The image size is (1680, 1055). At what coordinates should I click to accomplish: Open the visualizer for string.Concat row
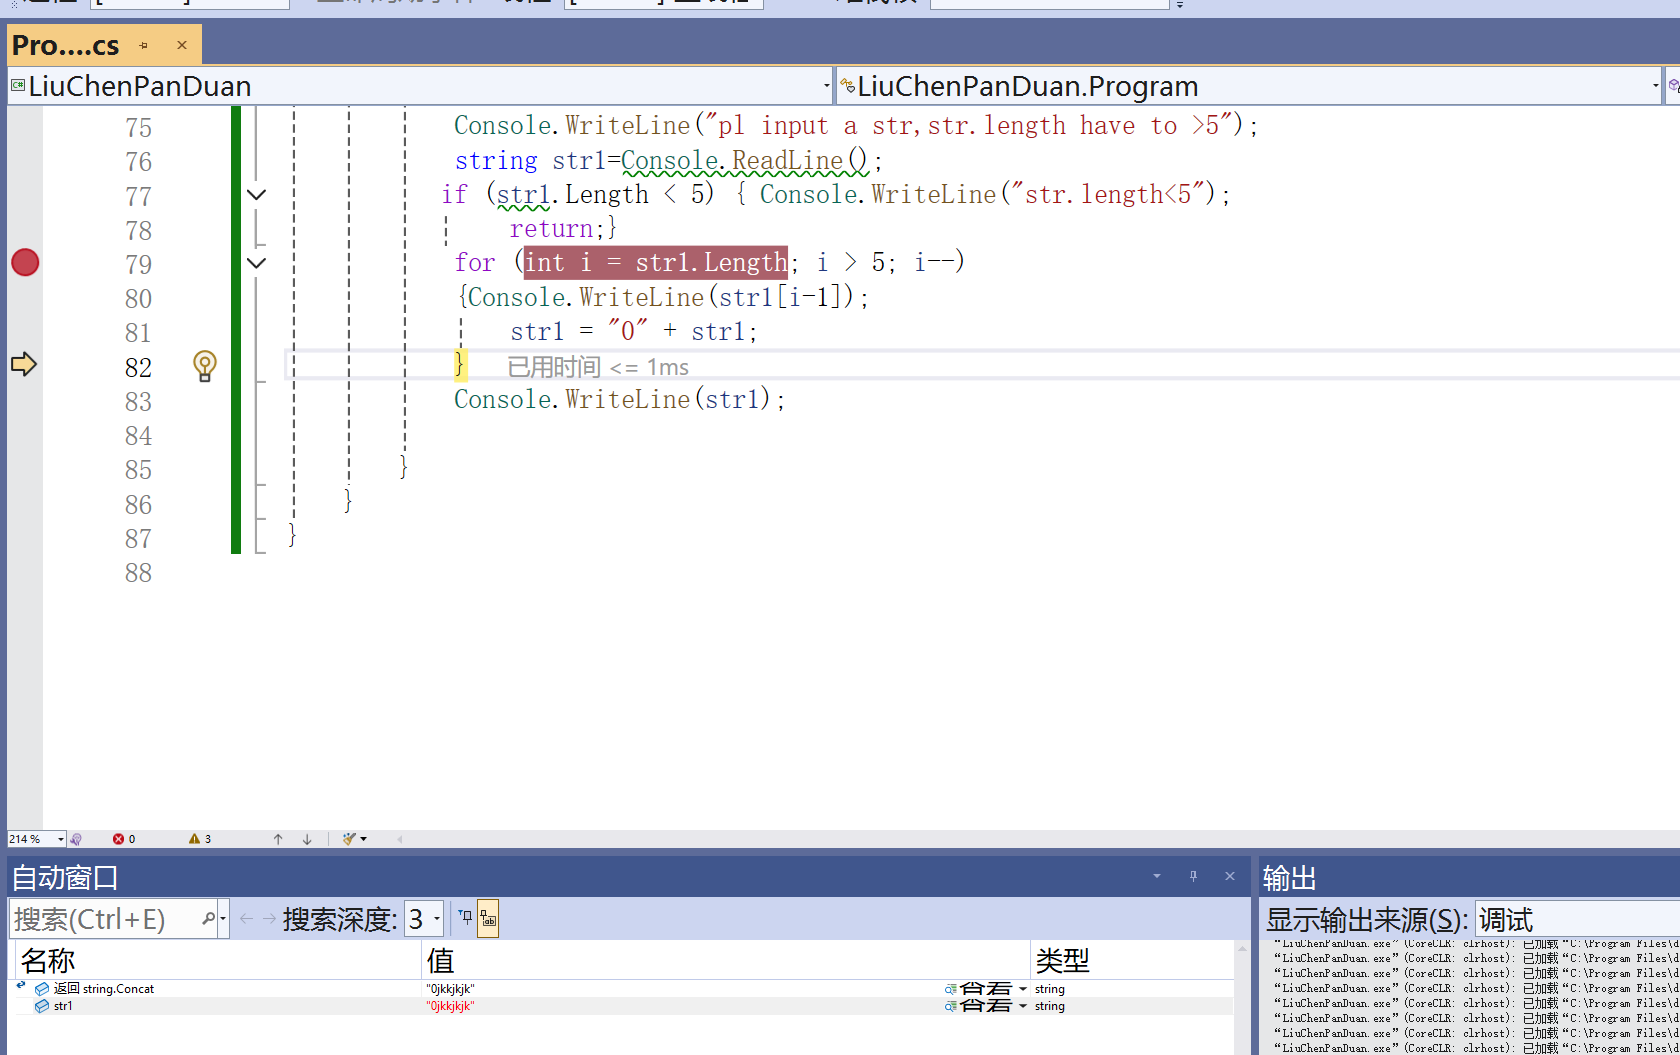tap(978, 989)
